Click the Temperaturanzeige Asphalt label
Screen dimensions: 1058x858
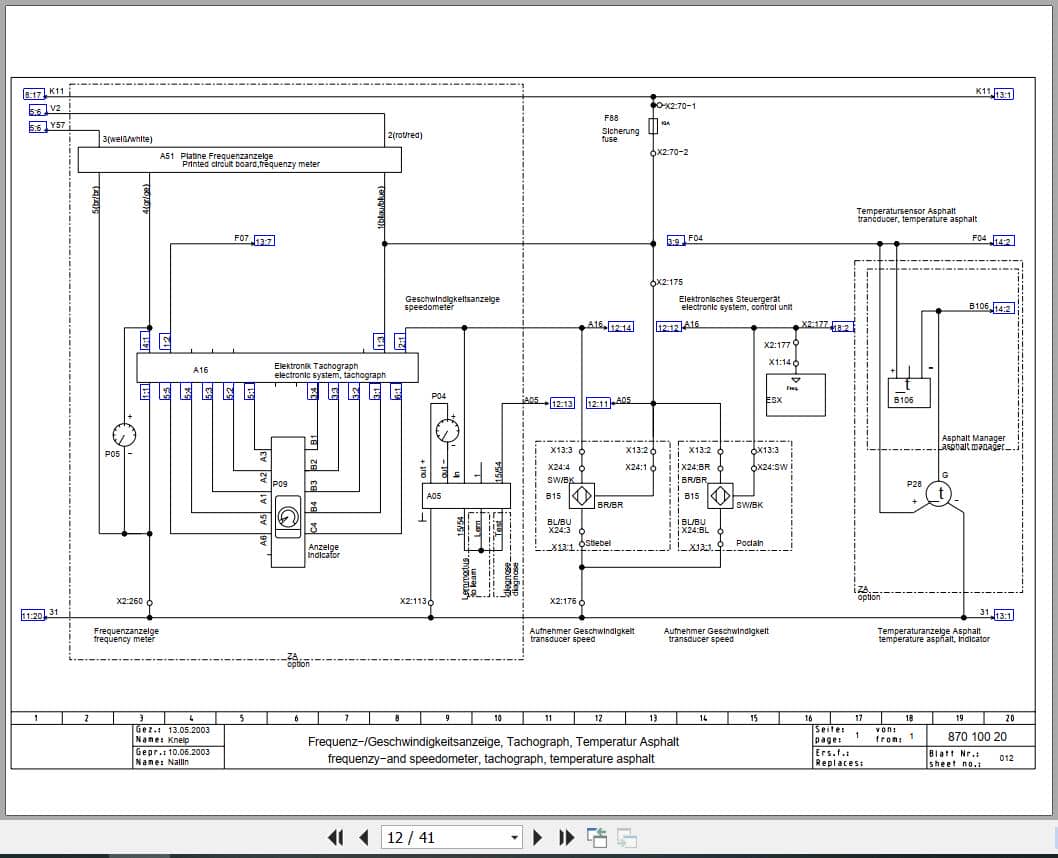click(x=933, y=635)
